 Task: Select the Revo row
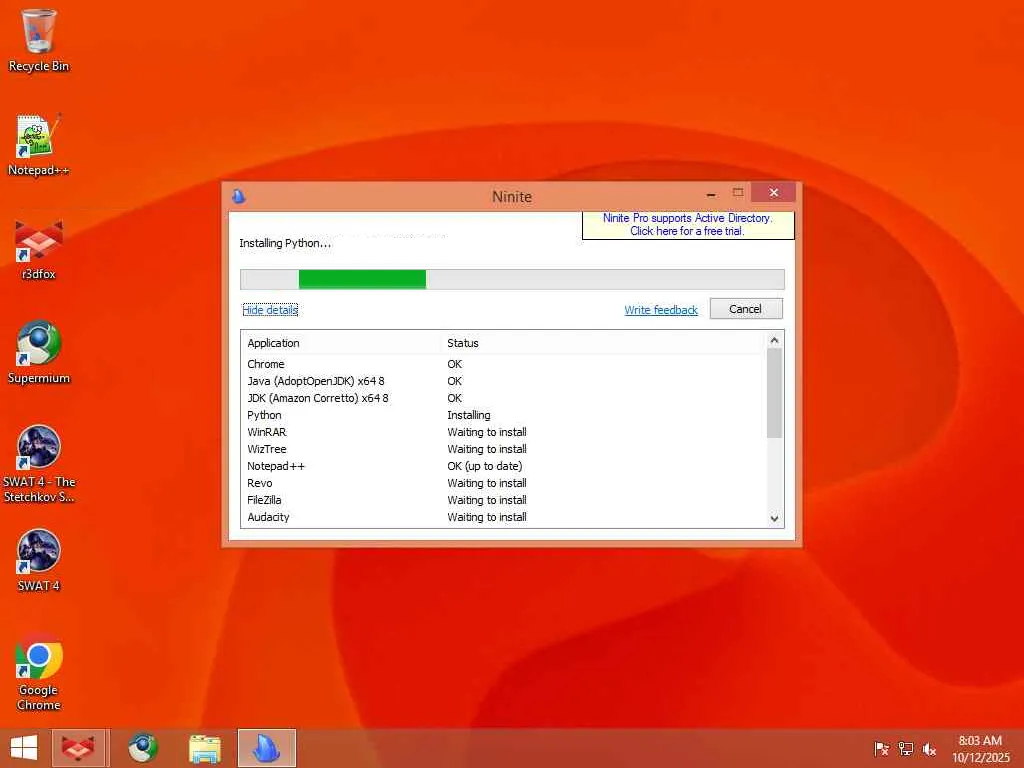tap(503, 483)
